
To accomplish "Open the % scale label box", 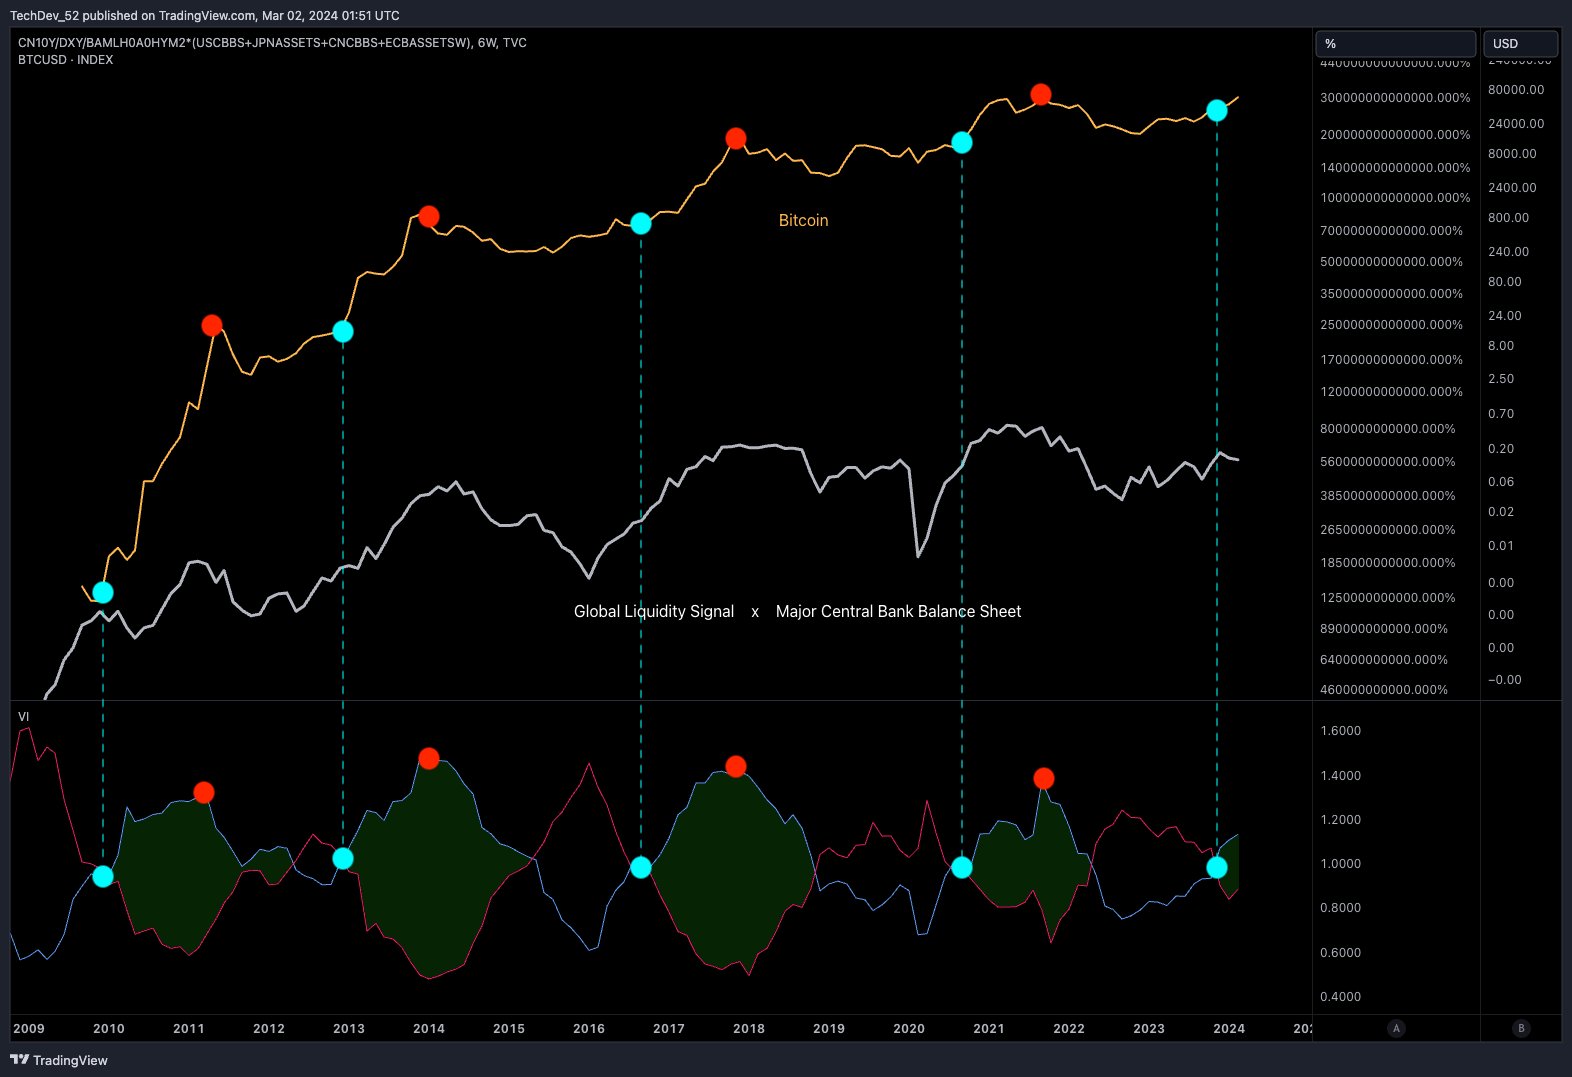I will click(x=1395, y=43).
